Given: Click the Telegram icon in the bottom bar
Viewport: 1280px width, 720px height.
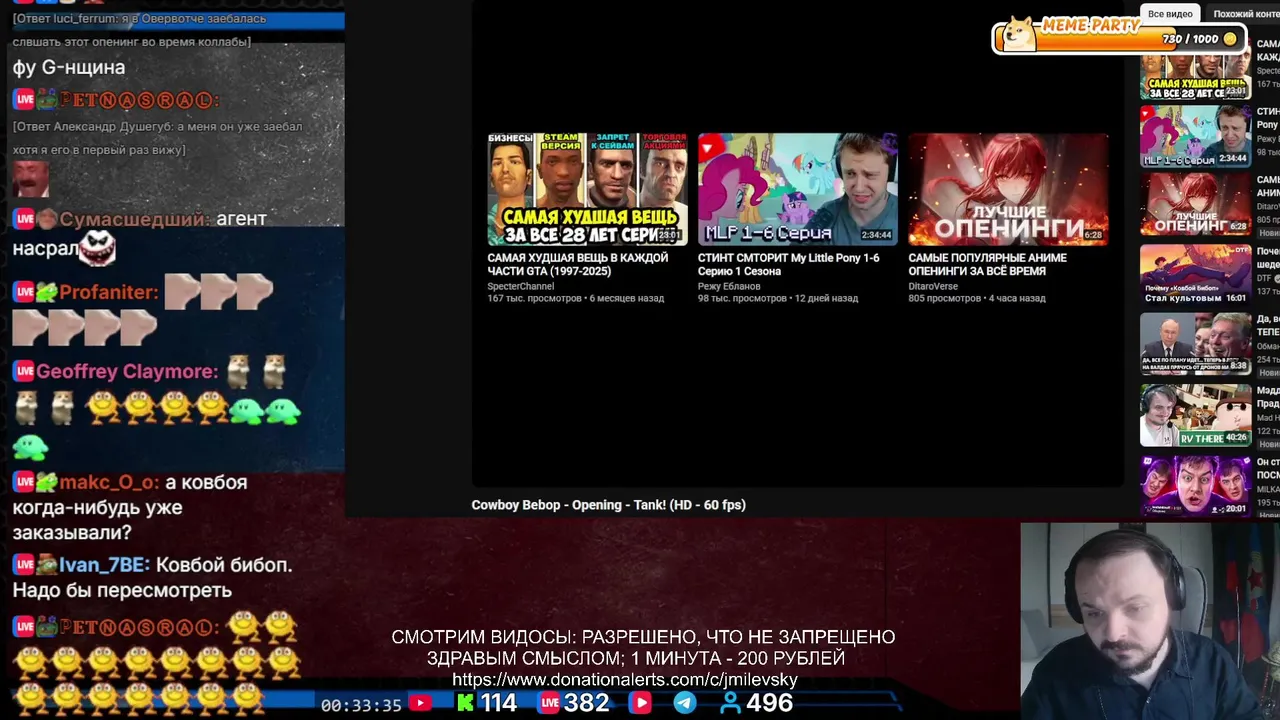Looking at the screenshot, I should pos(685,703).
